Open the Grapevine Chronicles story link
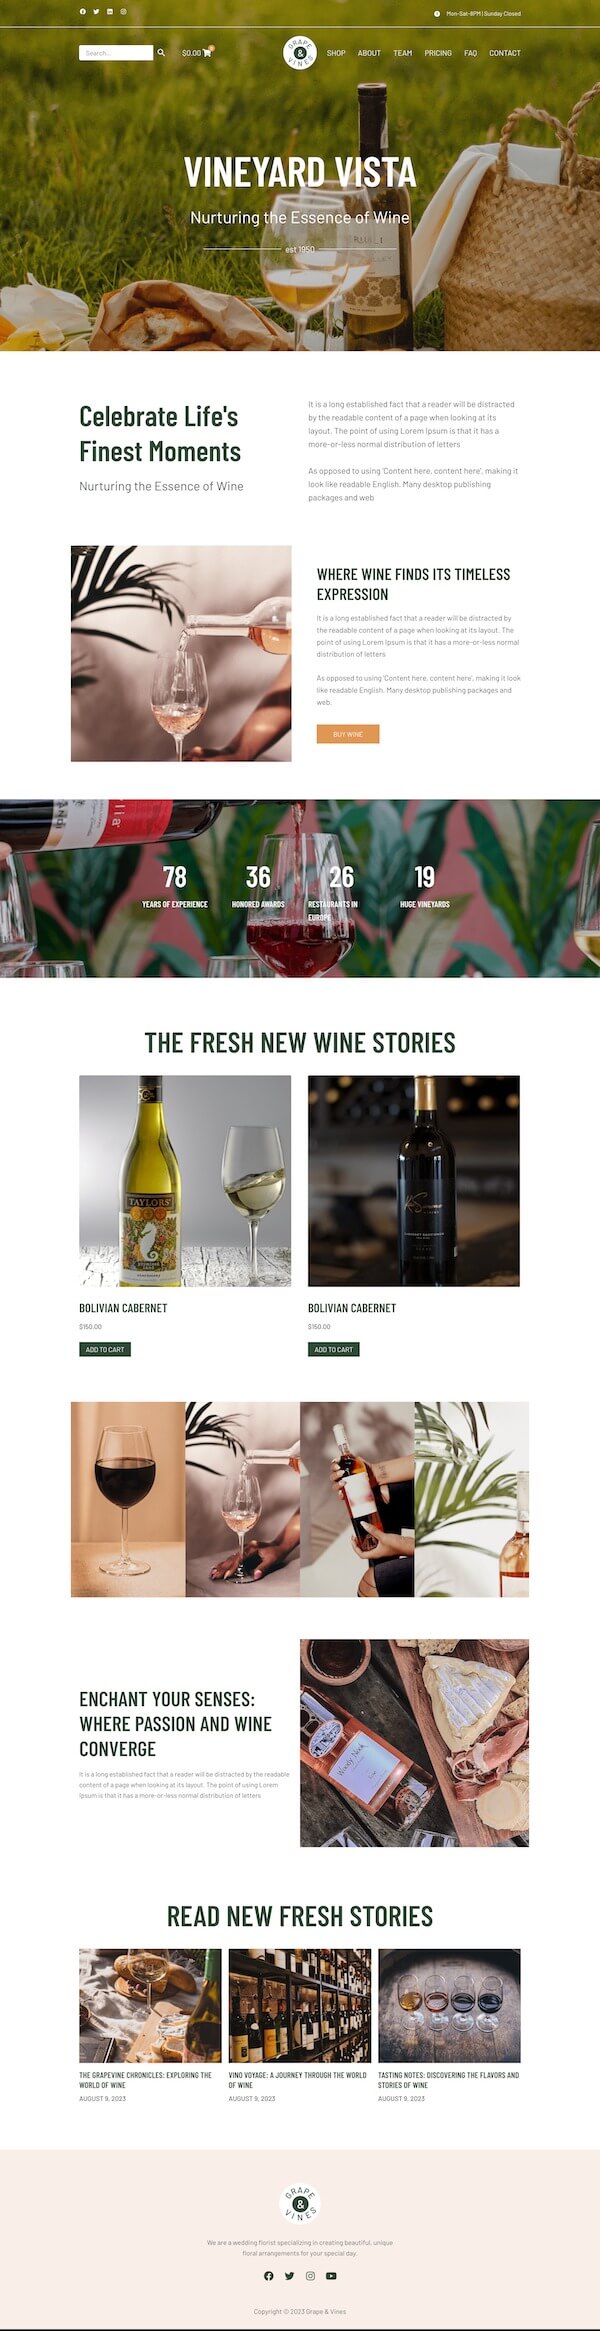 click(146, 2080)
